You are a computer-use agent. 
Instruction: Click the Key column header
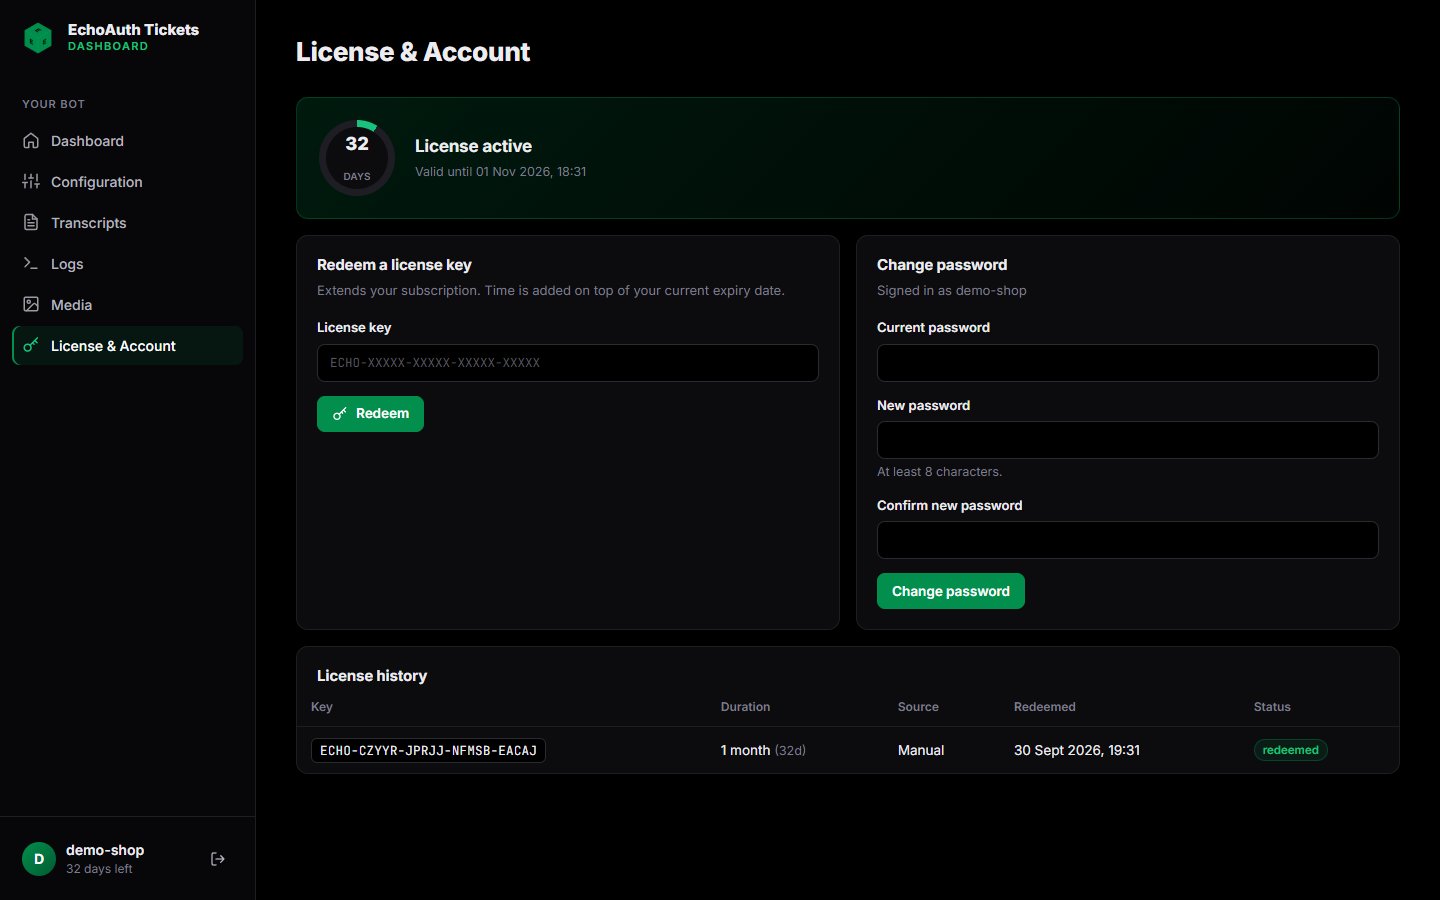coord(322,707)
